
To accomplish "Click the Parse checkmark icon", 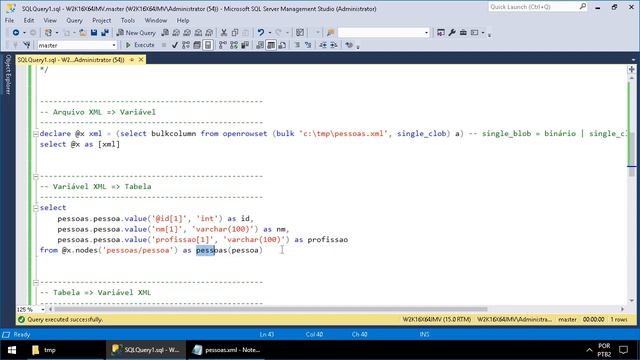I will (x=175, y=45).
